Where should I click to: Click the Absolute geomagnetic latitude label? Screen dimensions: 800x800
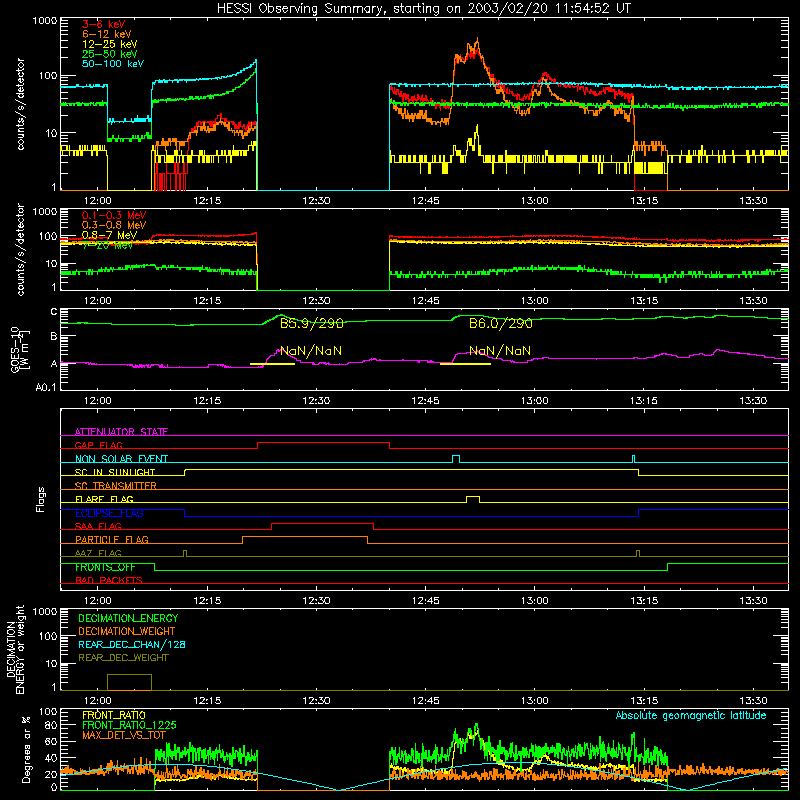[x=691, y=715]
